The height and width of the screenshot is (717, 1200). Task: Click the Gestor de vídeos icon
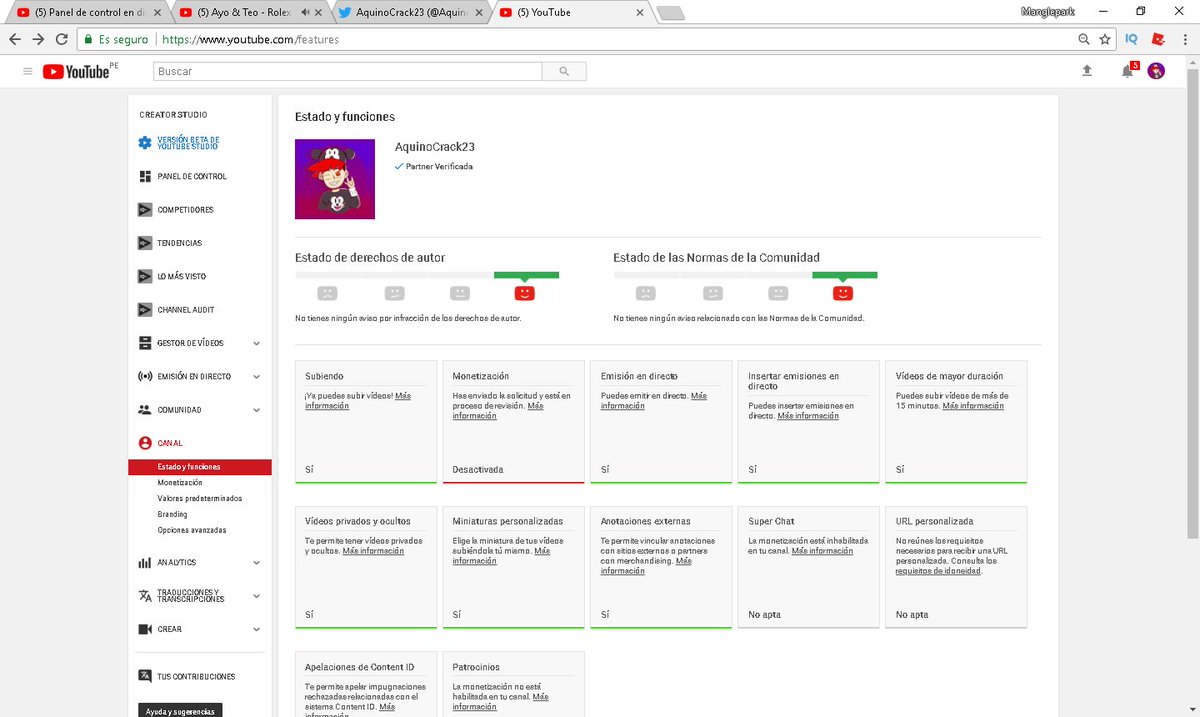point(145,343)
